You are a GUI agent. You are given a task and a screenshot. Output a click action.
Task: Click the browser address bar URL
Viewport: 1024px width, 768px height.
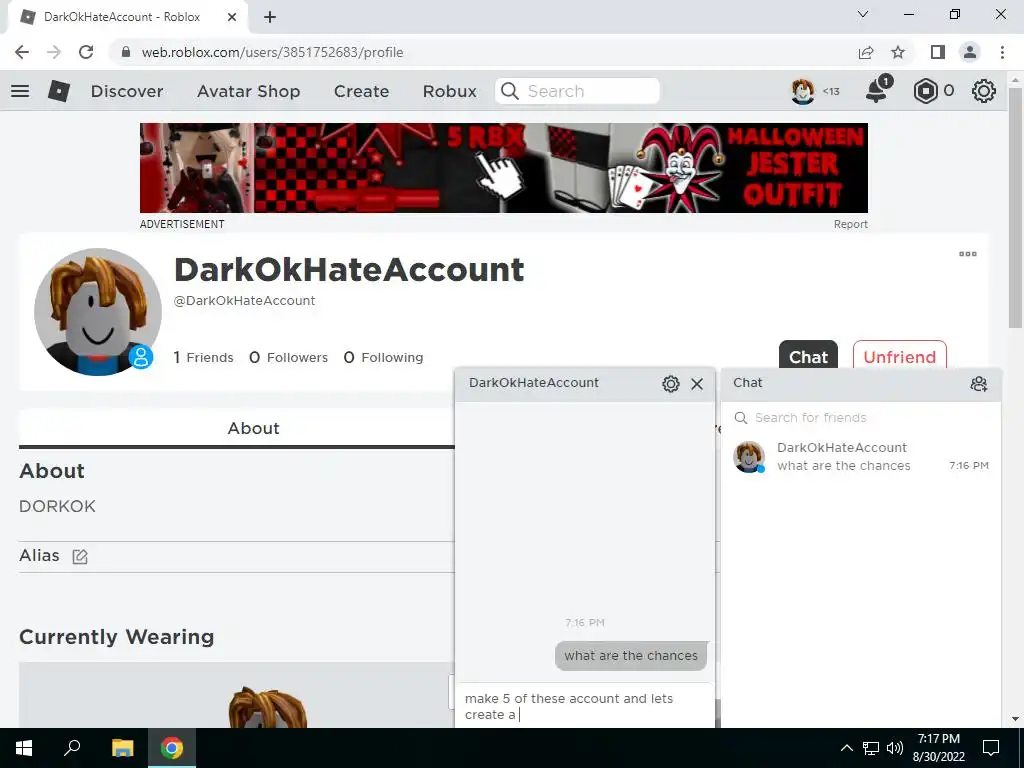click(x=272, y=52)
